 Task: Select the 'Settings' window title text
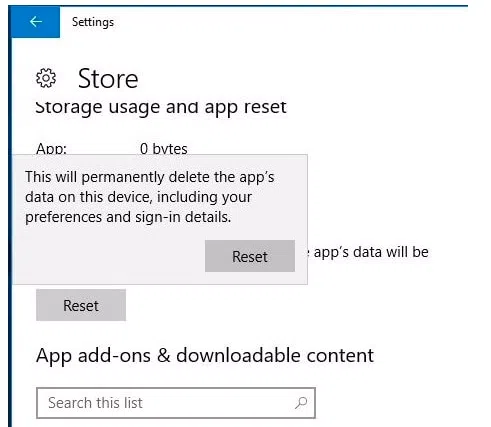(93, 22)
